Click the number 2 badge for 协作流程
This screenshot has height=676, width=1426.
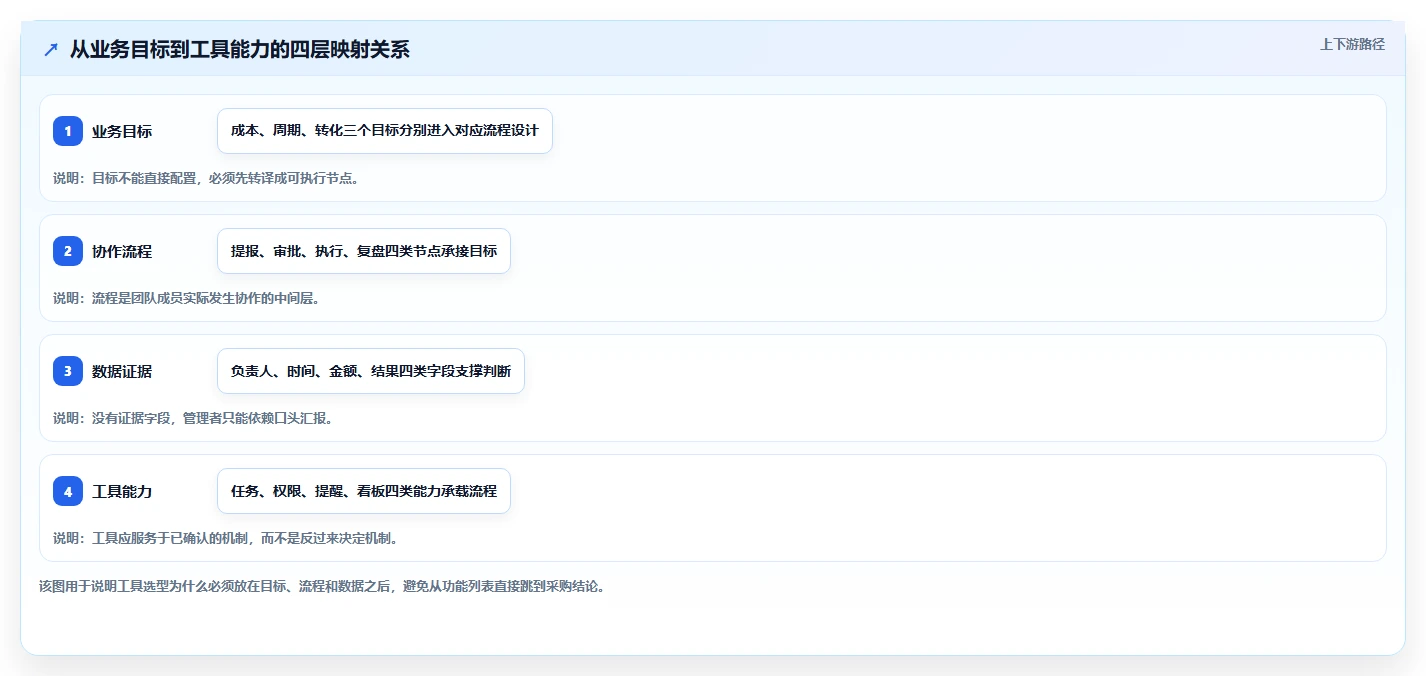(x=68, y=251)
